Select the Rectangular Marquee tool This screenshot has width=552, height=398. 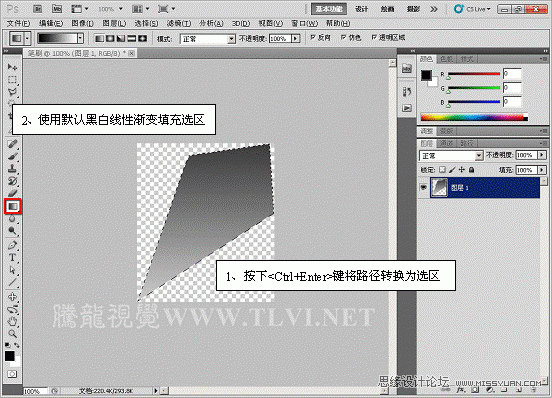(12, 80)
